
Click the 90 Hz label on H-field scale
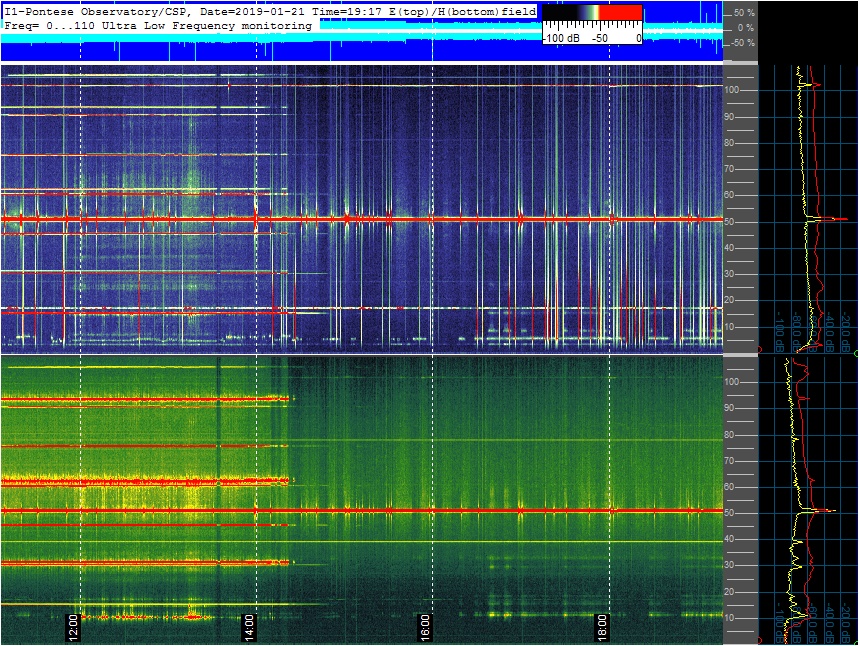(x=729, y=408)
